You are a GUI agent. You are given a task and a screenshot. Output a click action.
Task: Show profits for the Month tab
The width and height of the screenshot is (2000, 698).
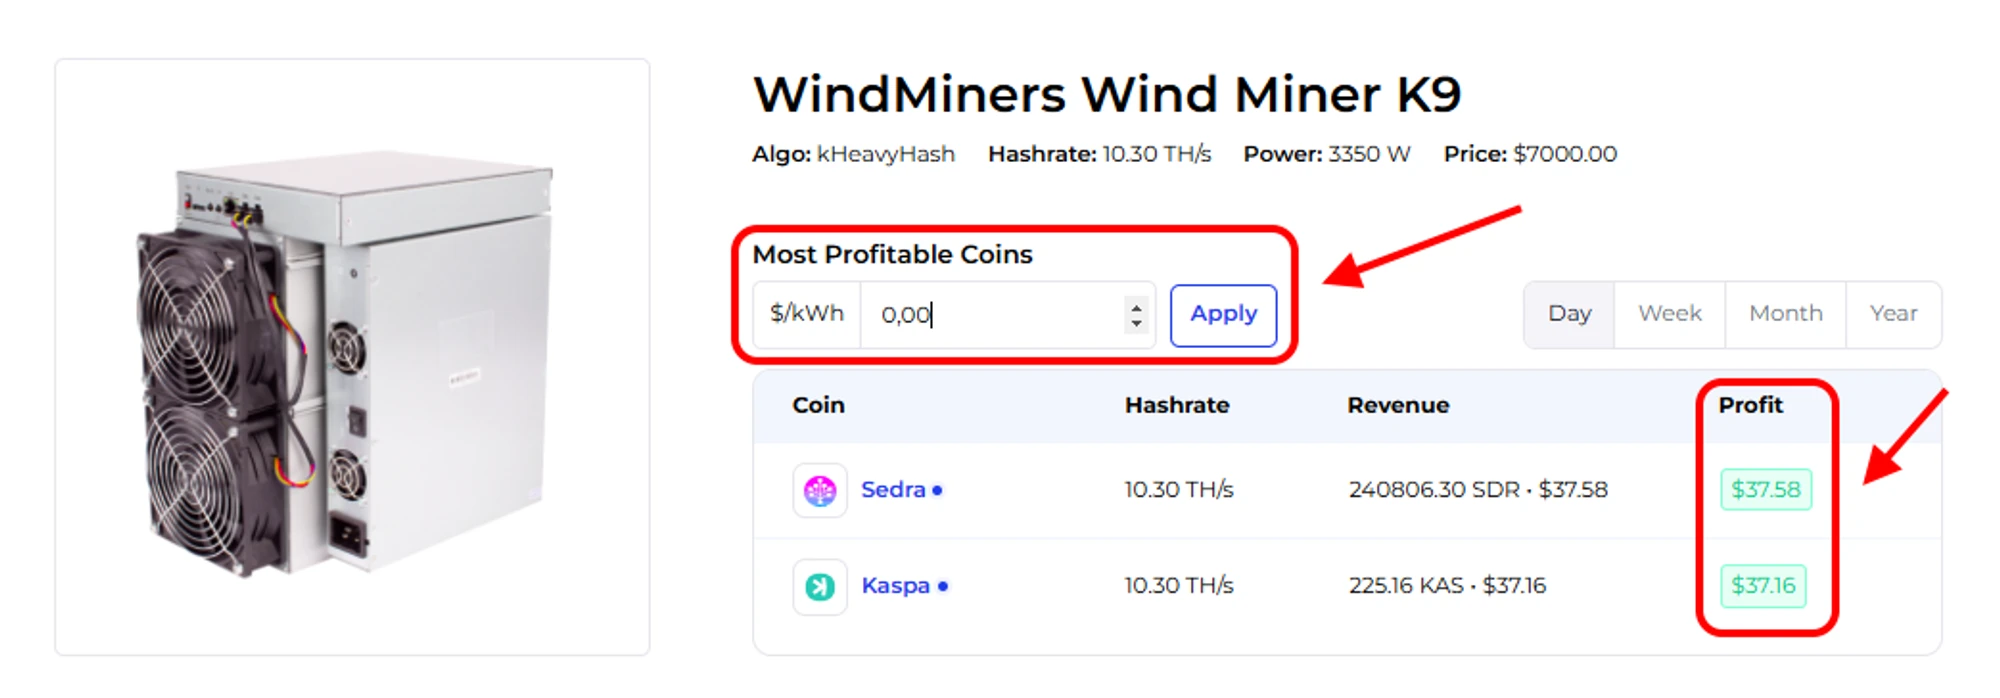pyautogui.click(x=1785, y=314)
